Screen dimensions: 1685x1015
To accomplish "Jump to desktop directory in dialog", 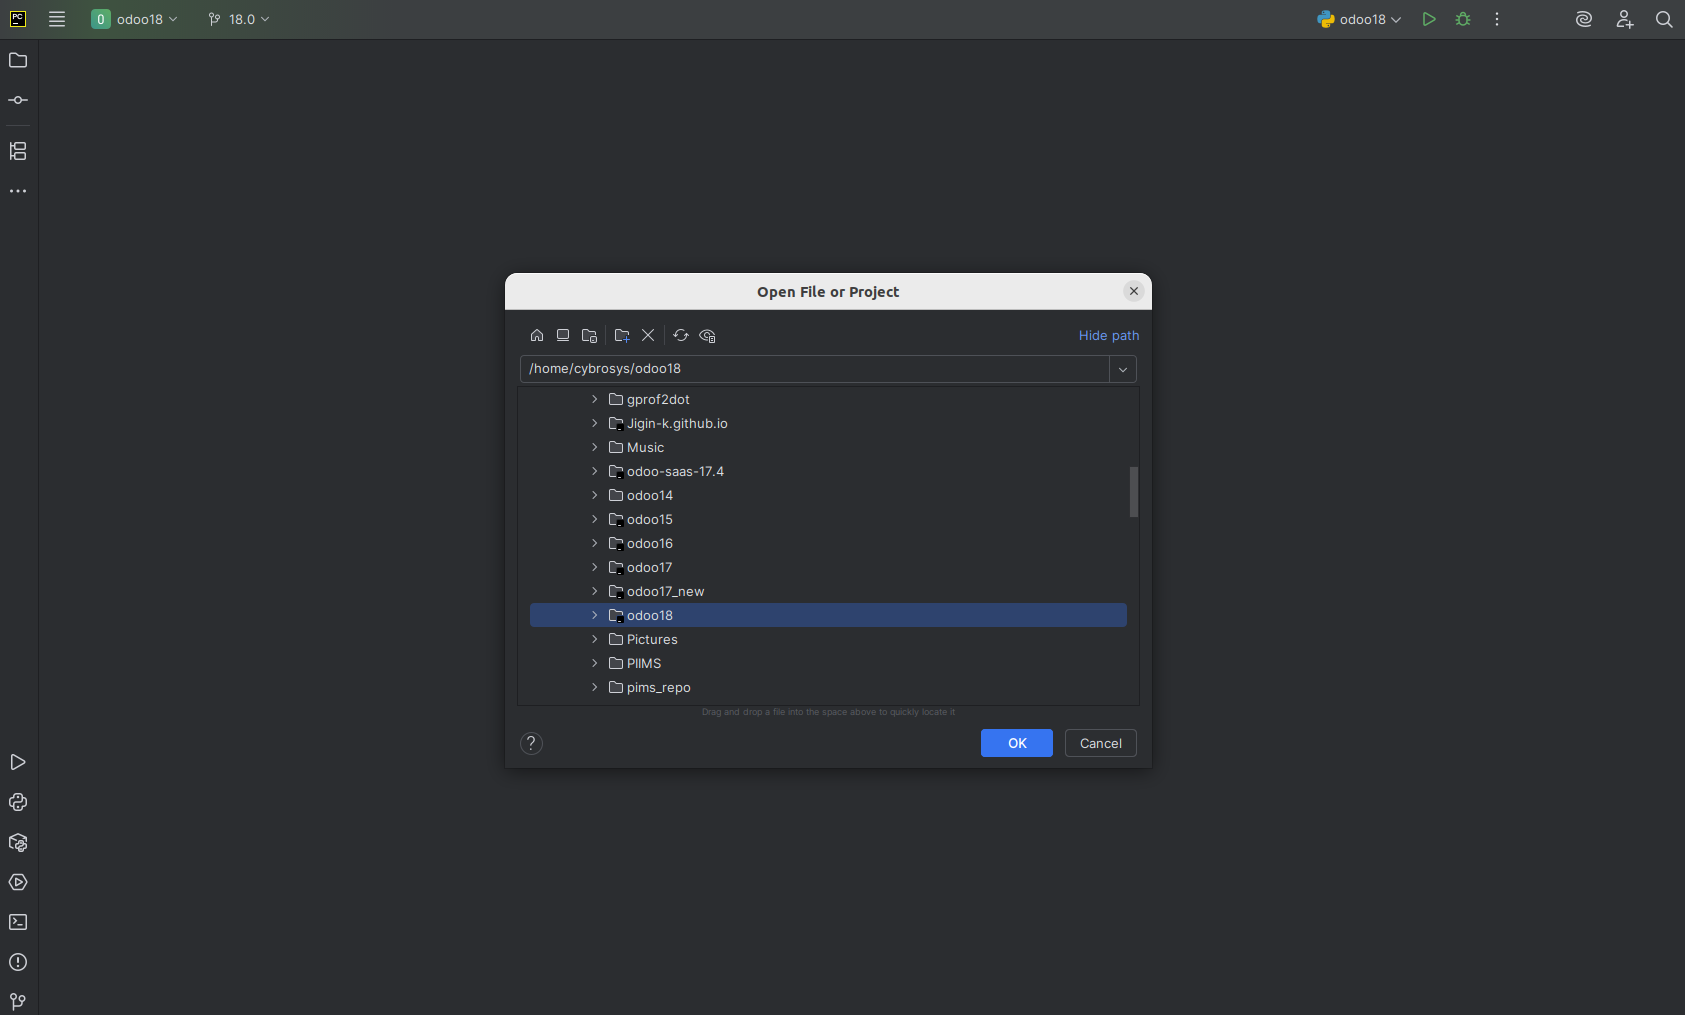I will tap(563, 335).
